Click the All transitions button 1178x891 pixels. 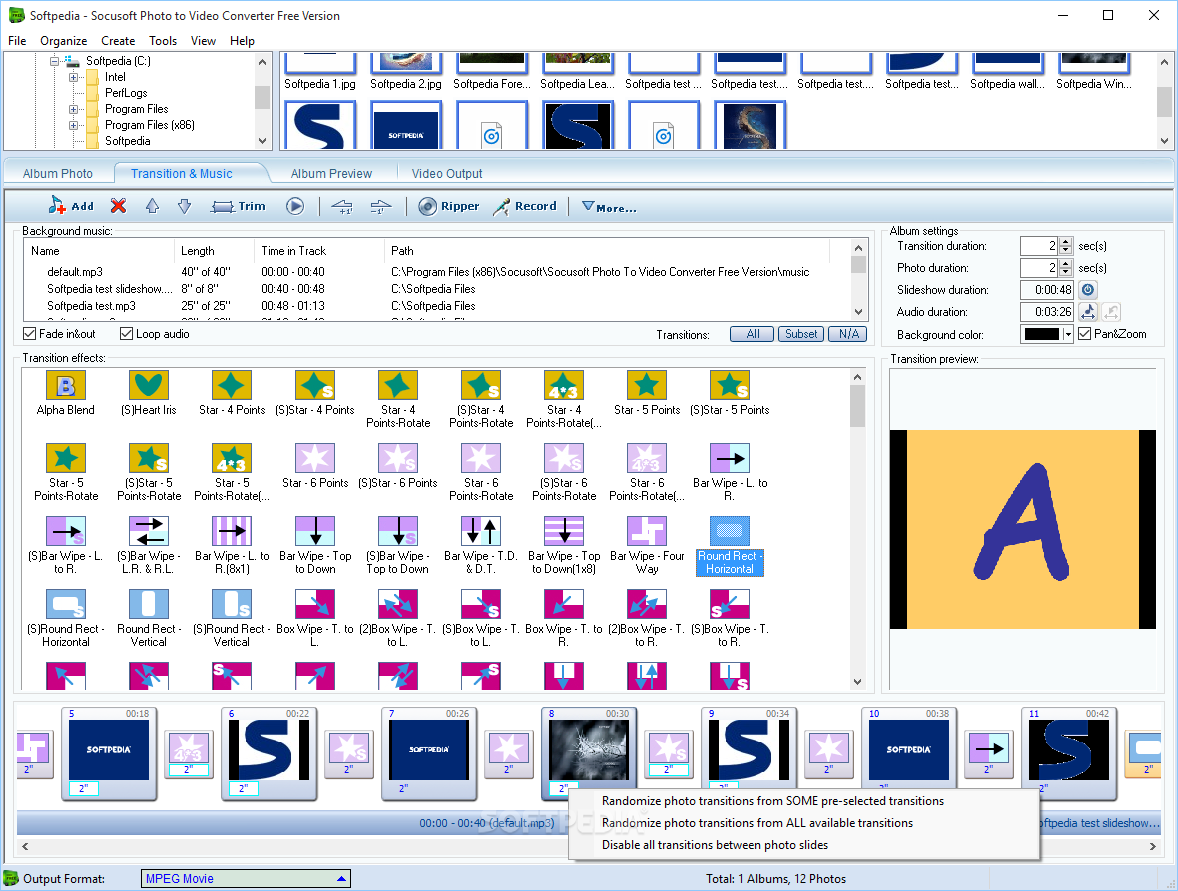(x=752, y=334)
